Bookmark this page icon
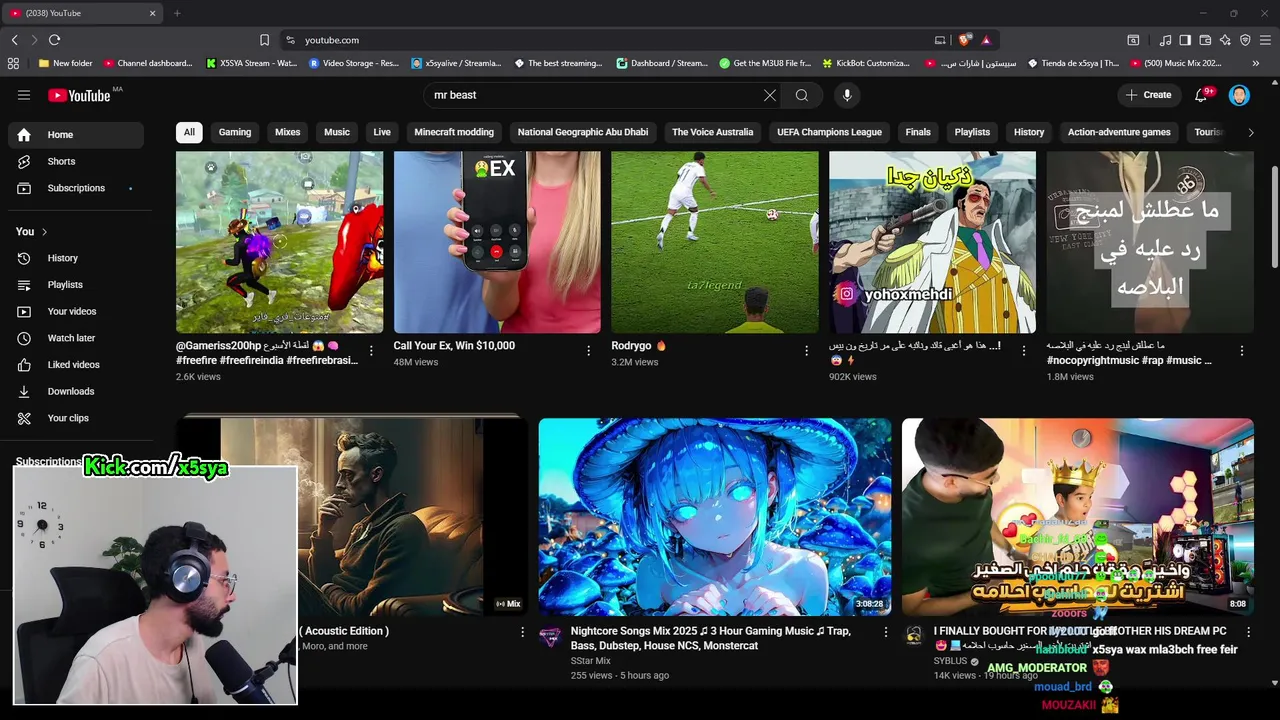Viewport: 1280px width, 720px height. 264,40
